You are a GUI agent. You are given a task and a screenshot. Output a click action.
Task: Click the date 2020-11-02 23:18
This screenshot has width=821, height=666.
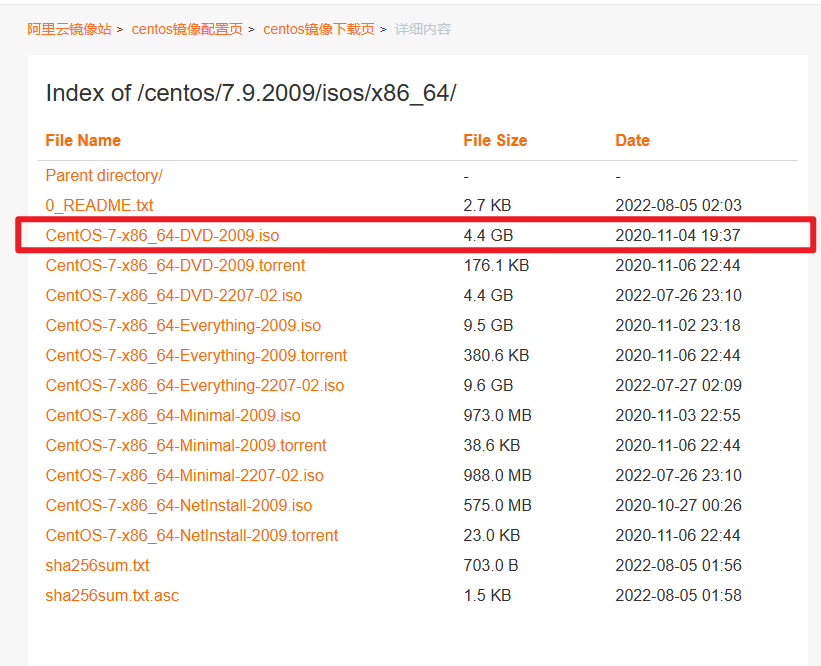678,325
